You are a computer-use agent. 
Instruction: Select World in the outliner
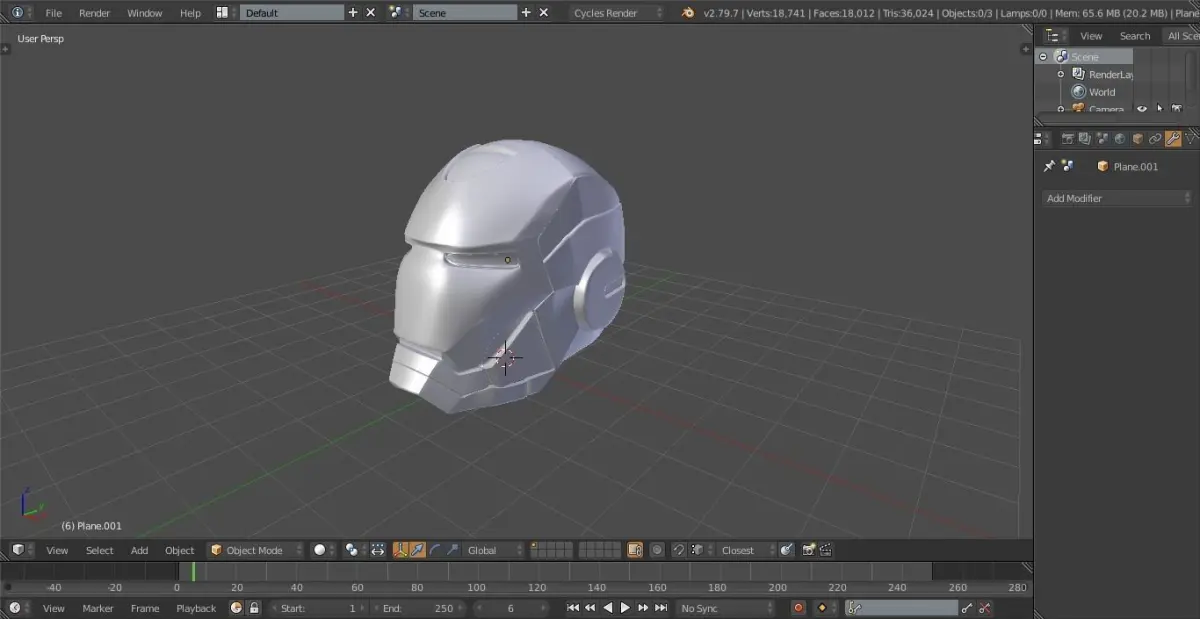(1102, 92)
